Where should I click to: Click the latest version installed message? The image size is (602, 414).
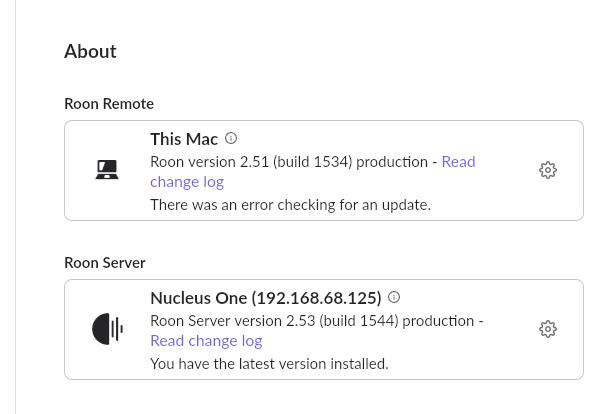[269, 364]
